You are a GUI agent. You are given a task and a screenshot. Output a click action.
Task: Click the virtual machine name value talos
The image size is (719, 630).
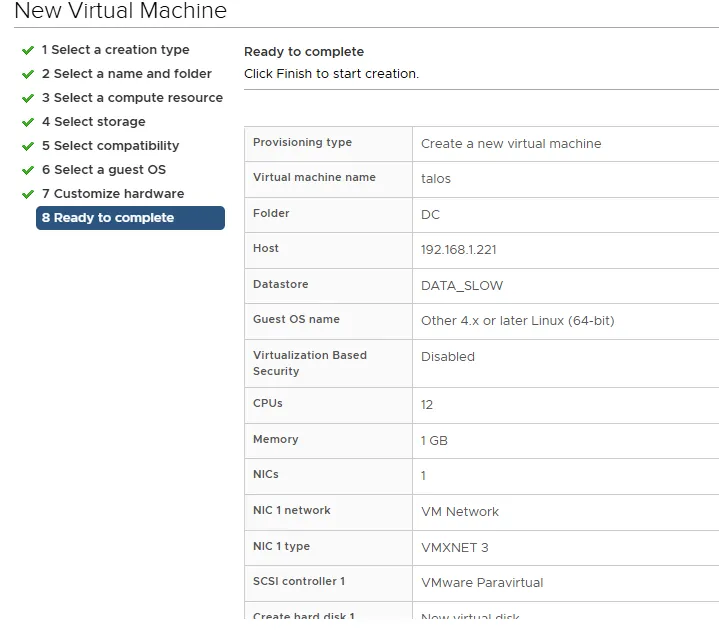[x=436, y=179]
